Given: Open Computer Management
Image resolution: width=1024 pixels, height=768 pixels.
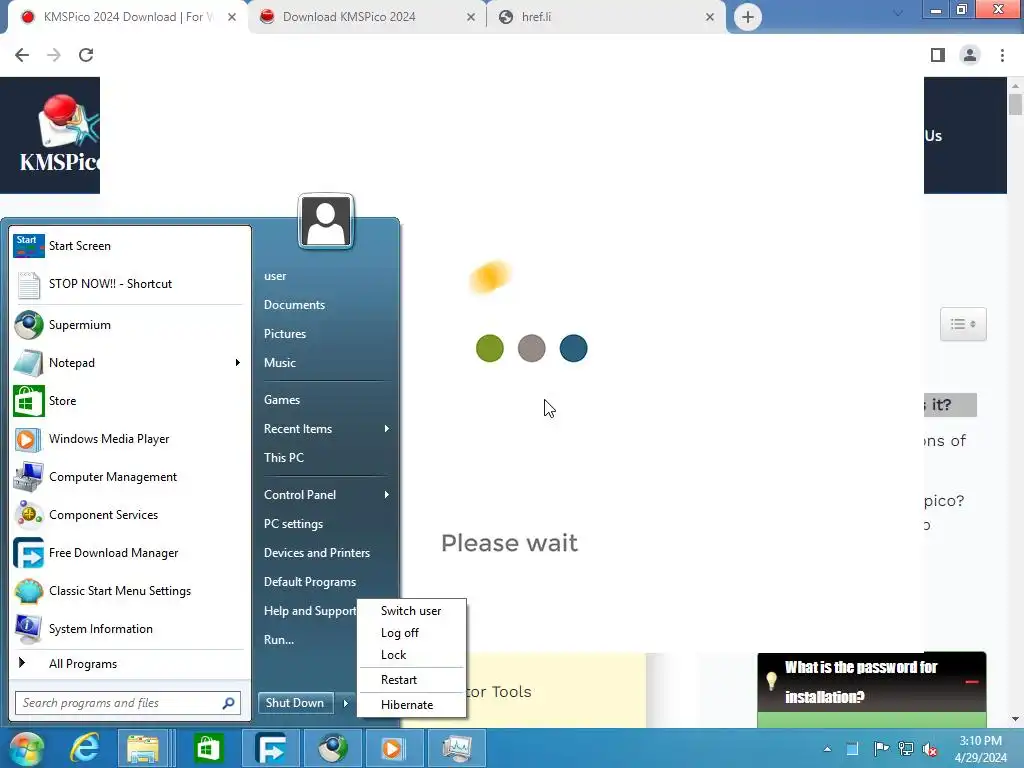Looking at the screenshot, I should tap(129, 477).
